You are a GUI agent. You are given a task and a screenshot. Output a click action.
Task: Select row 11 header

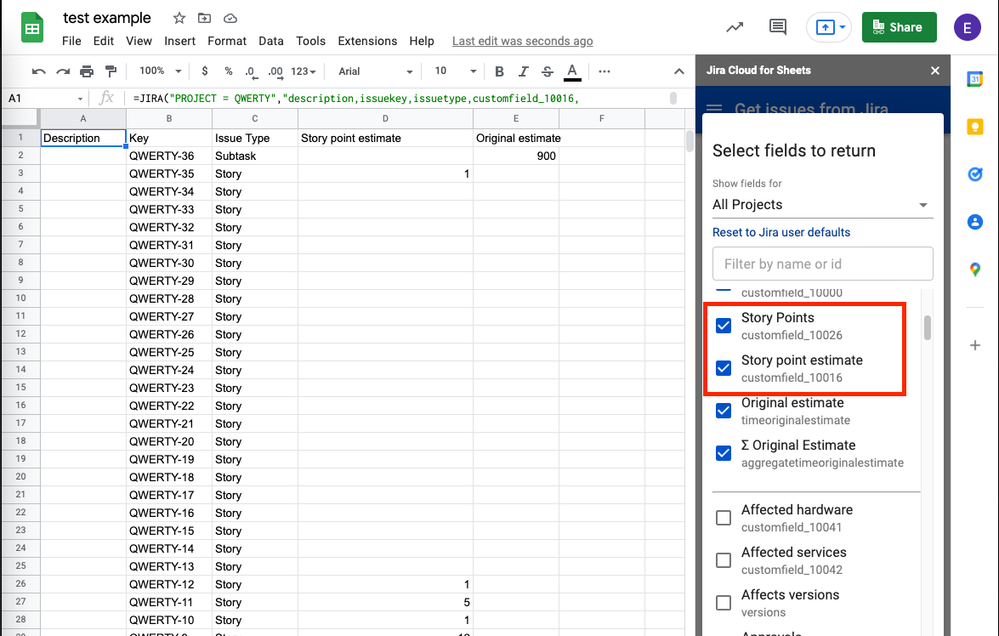coord(20,316)
